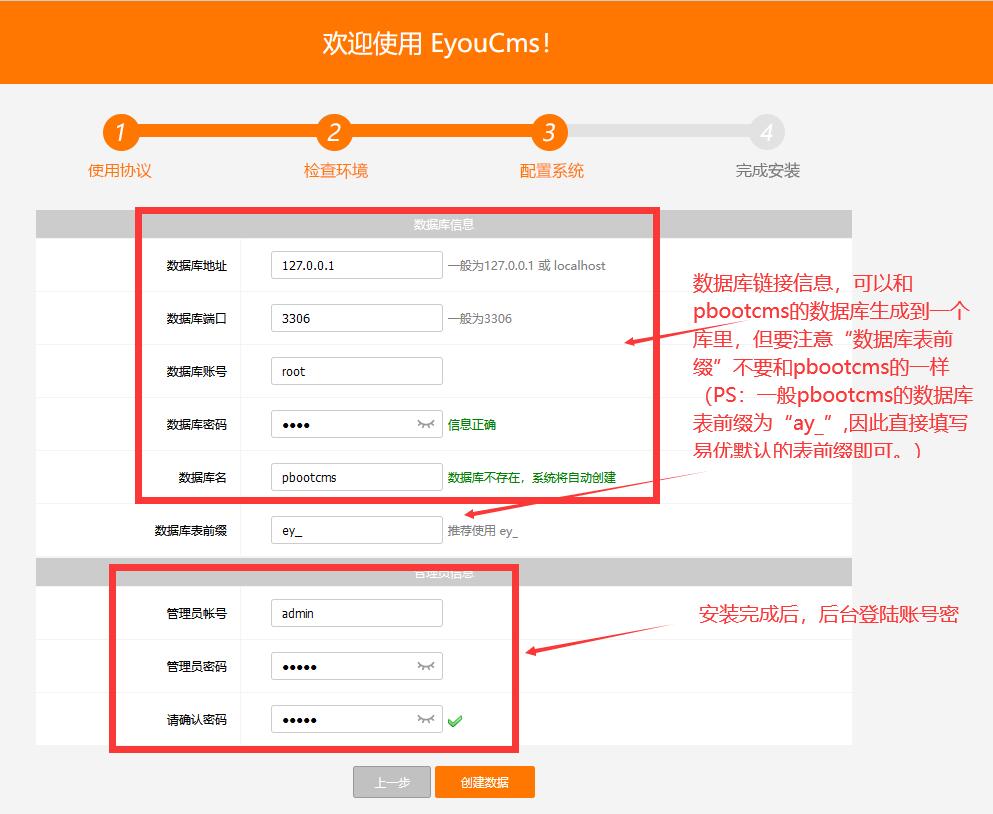Click the 管理员帐号 label
This screenshot has height=814, width=993.
point(197,614)
